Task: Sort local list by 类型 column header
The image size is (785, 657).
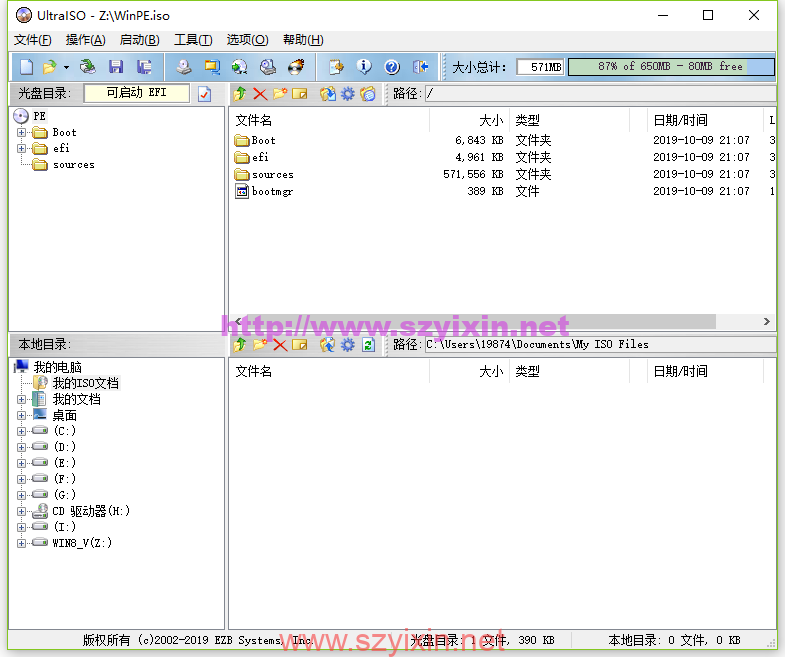Action: [569, 371]
